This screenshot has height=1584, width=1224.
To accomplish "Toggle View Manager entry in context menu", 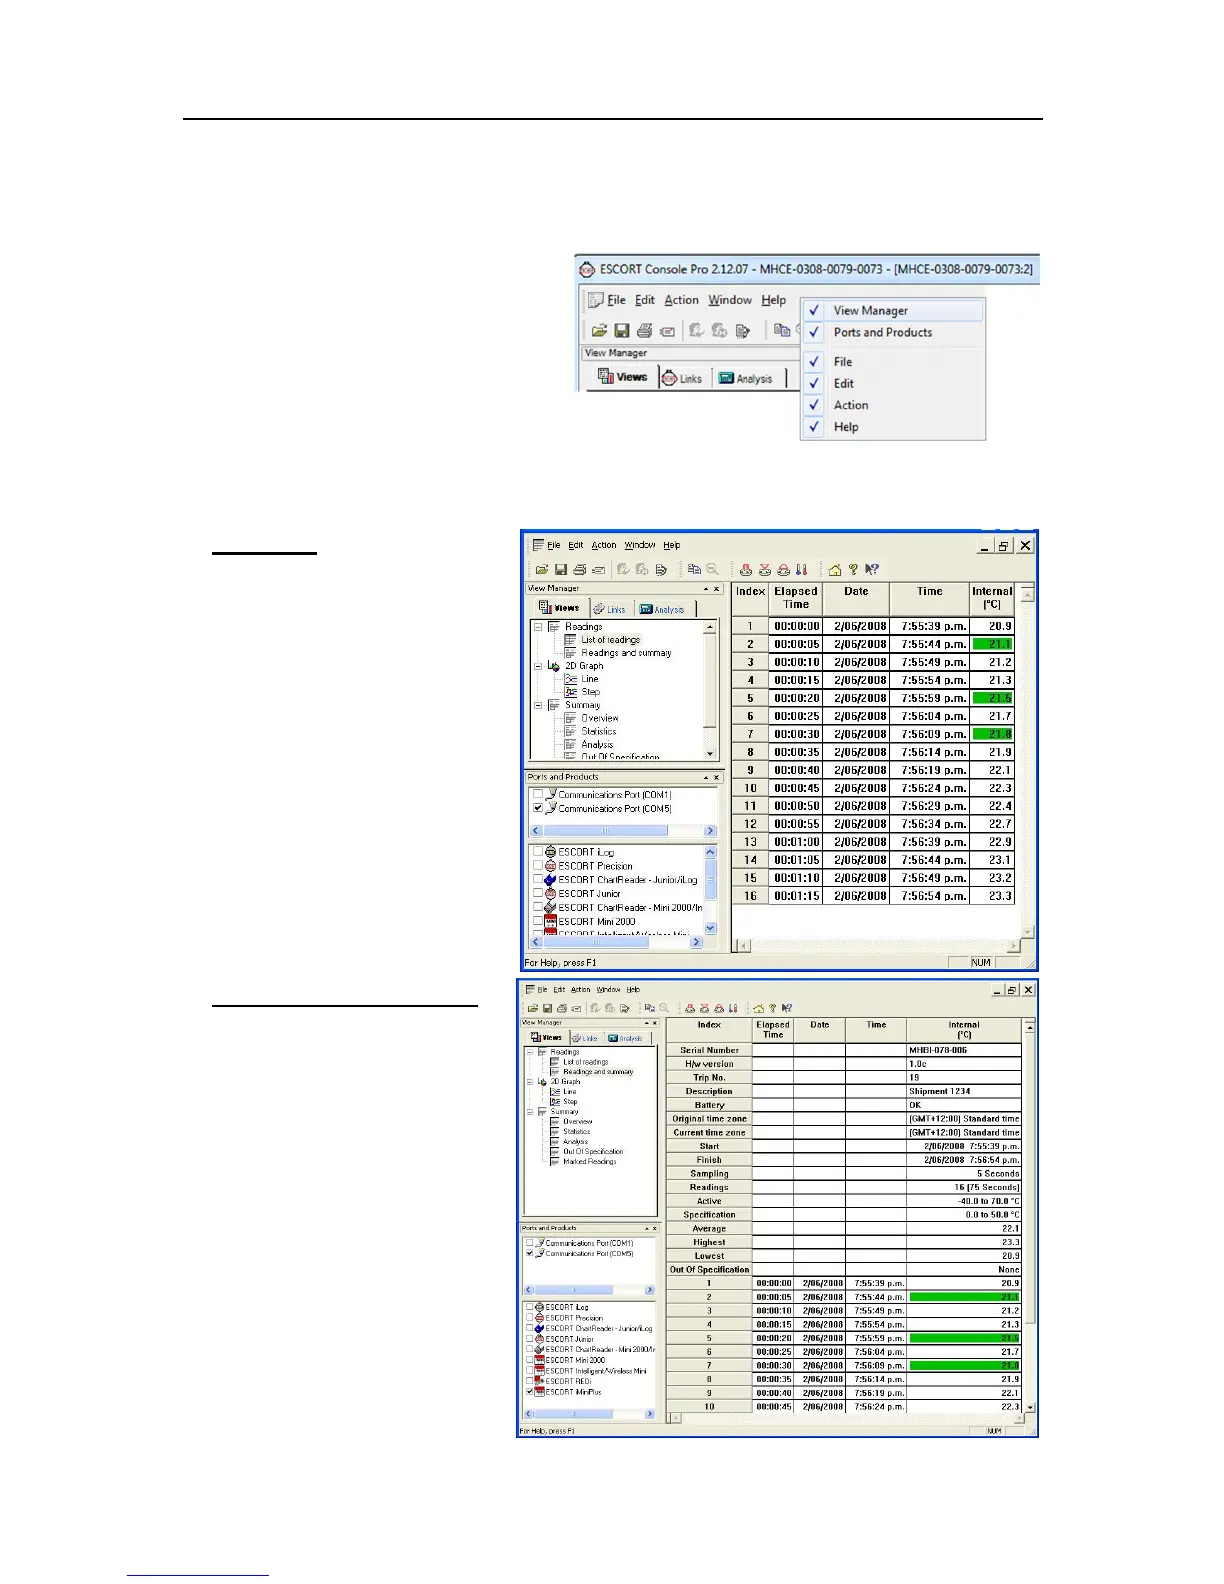I will [893, 311].
